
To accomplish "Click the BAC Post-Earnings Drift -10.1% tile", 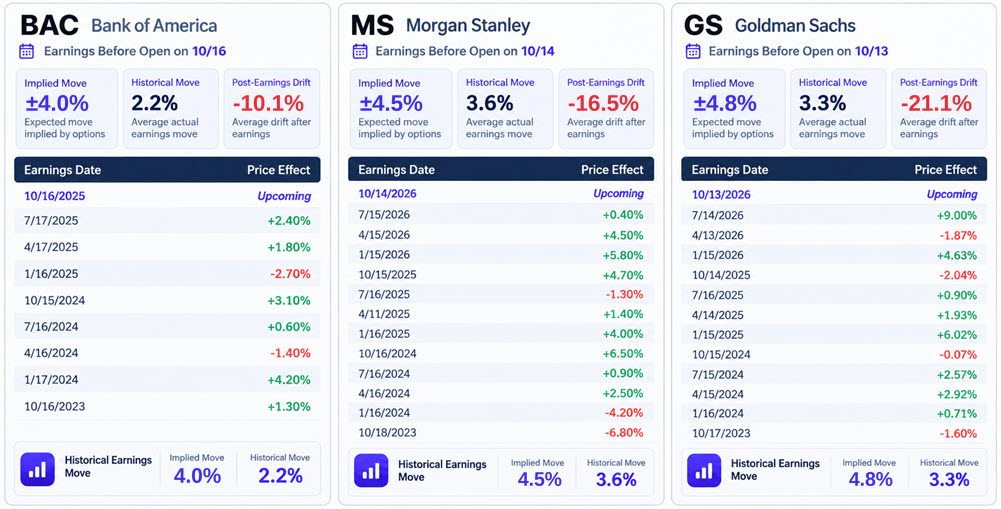I will [x=272, y=109].
